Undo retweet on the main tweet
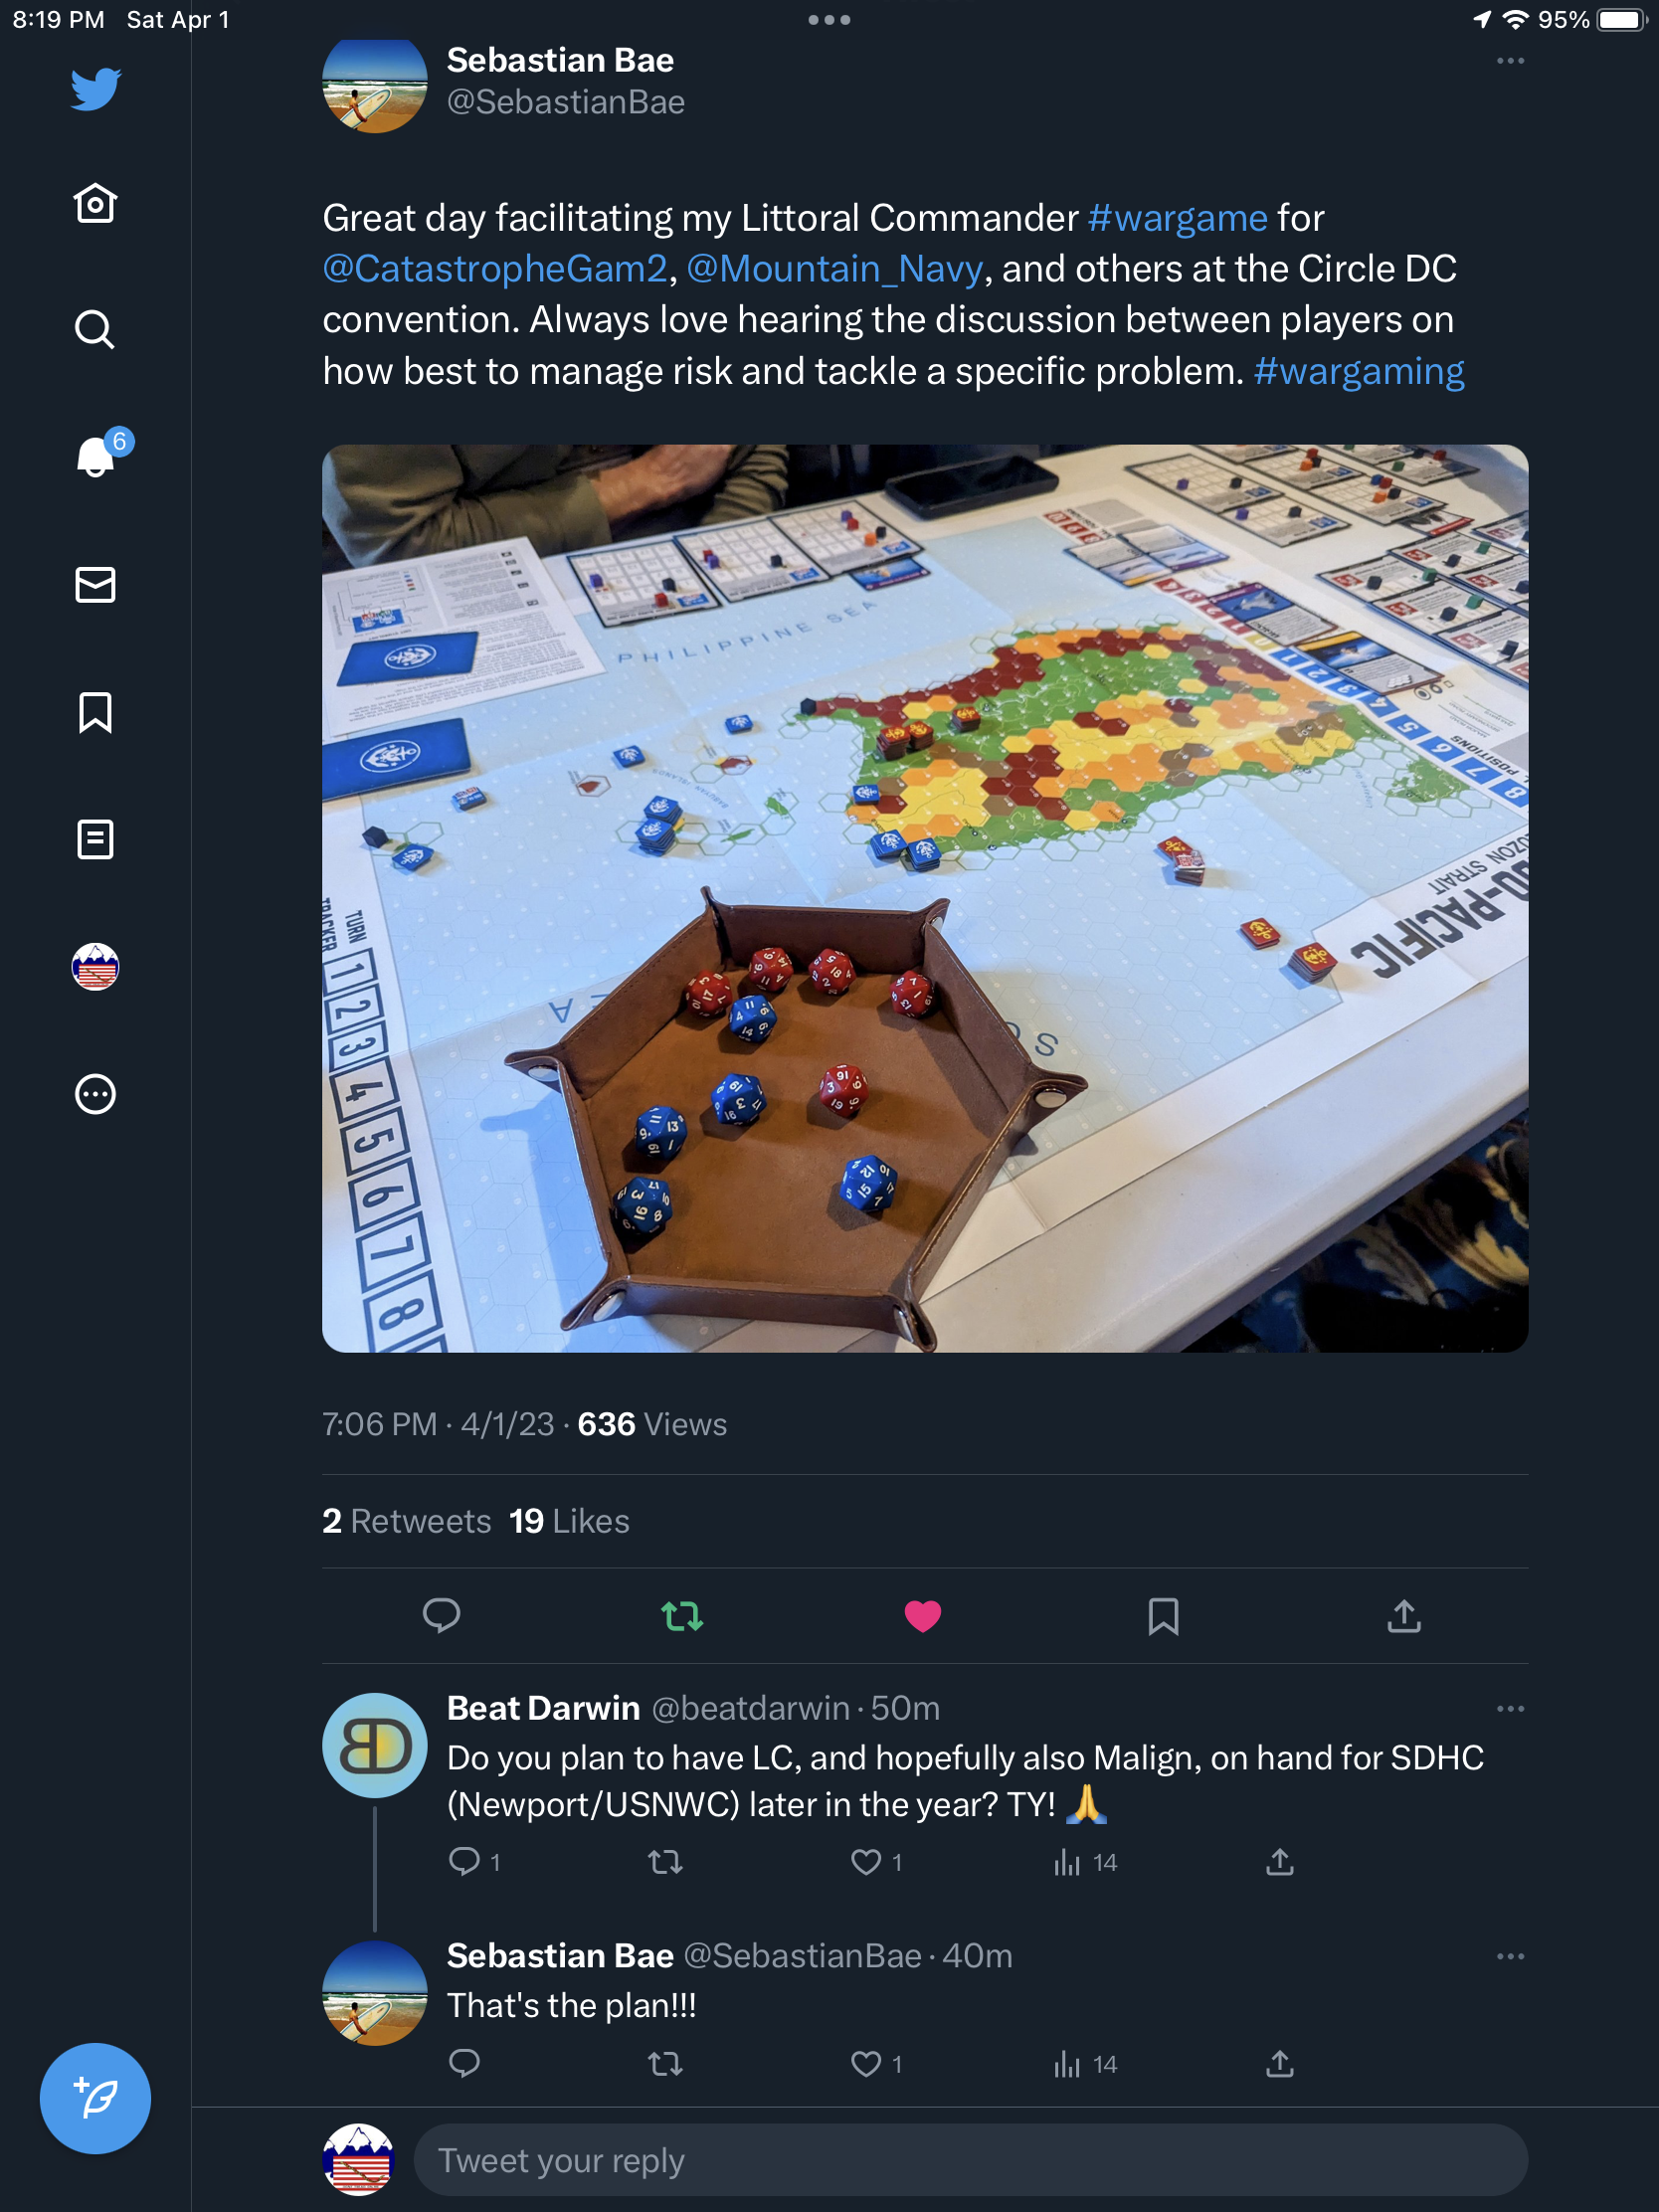 (682, 1616)
